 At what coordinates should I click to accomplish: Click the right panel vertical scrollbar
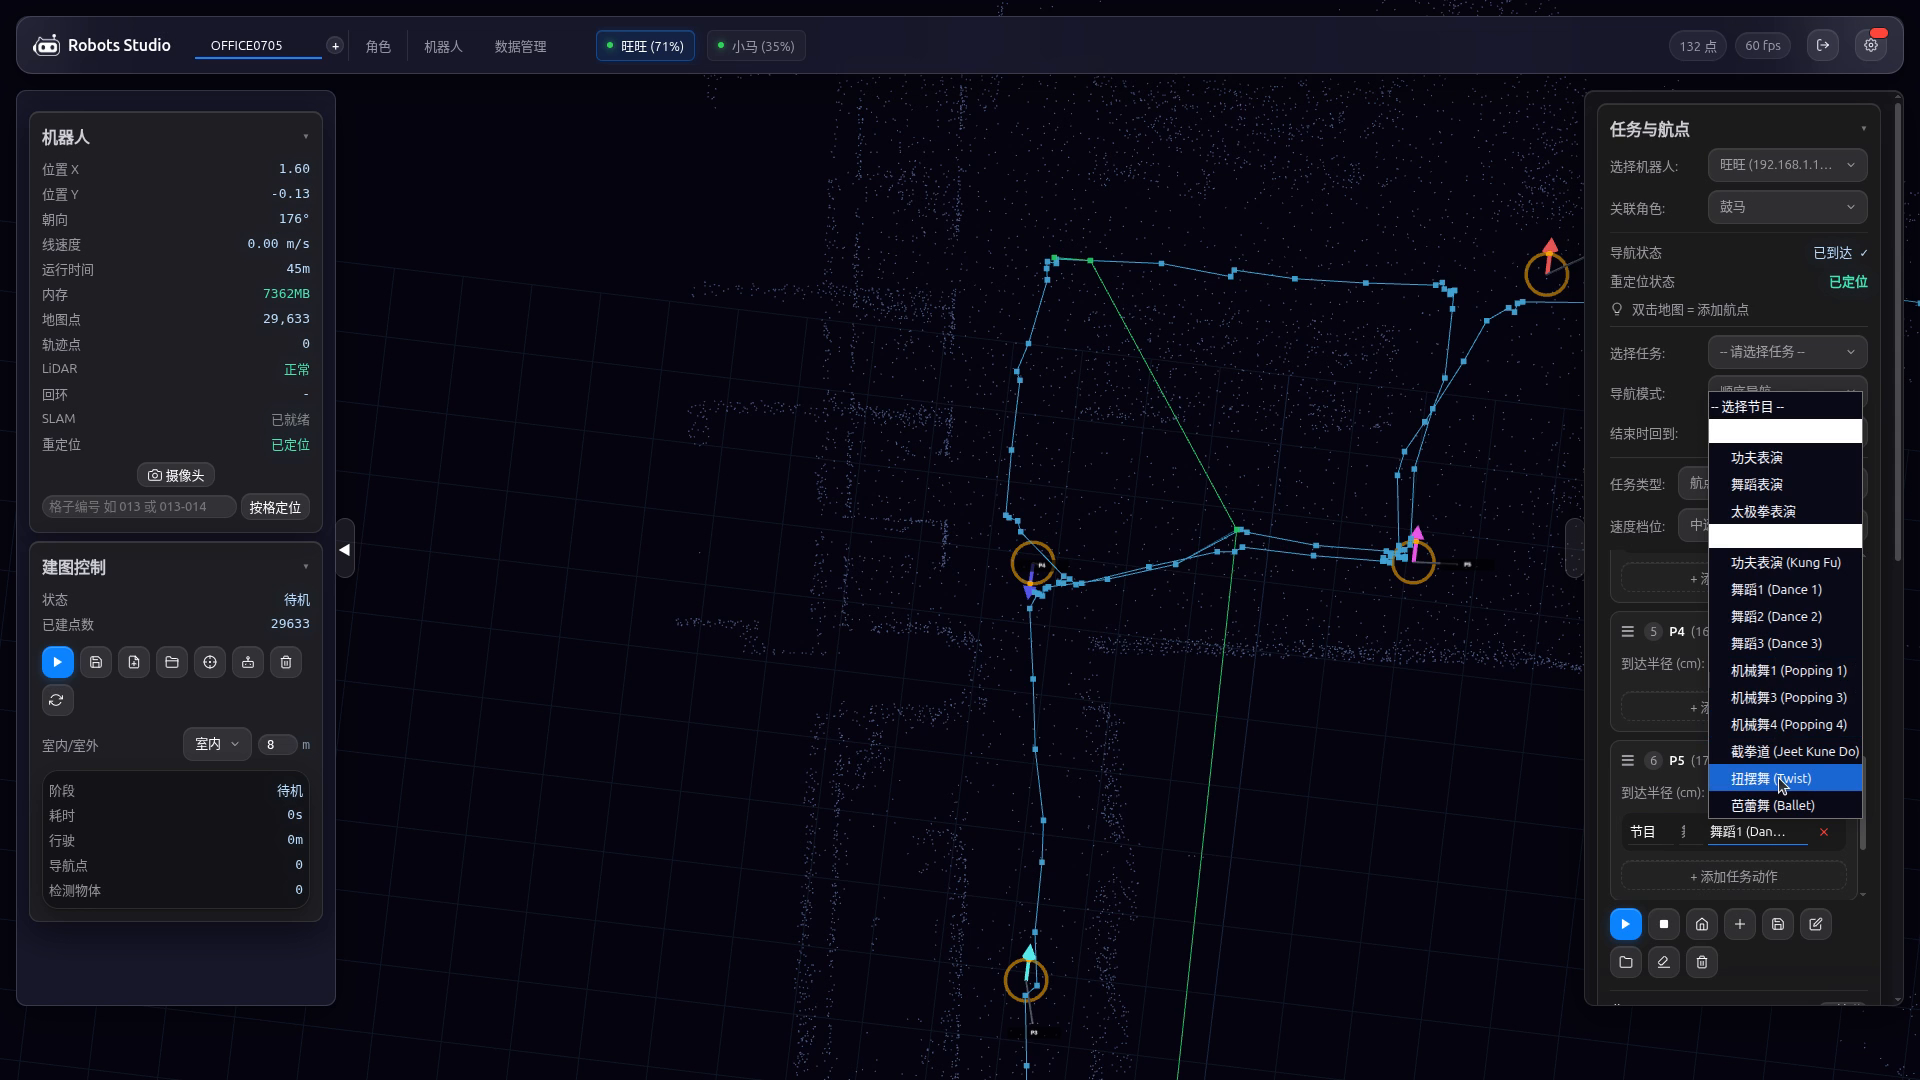pos(1898,330)
